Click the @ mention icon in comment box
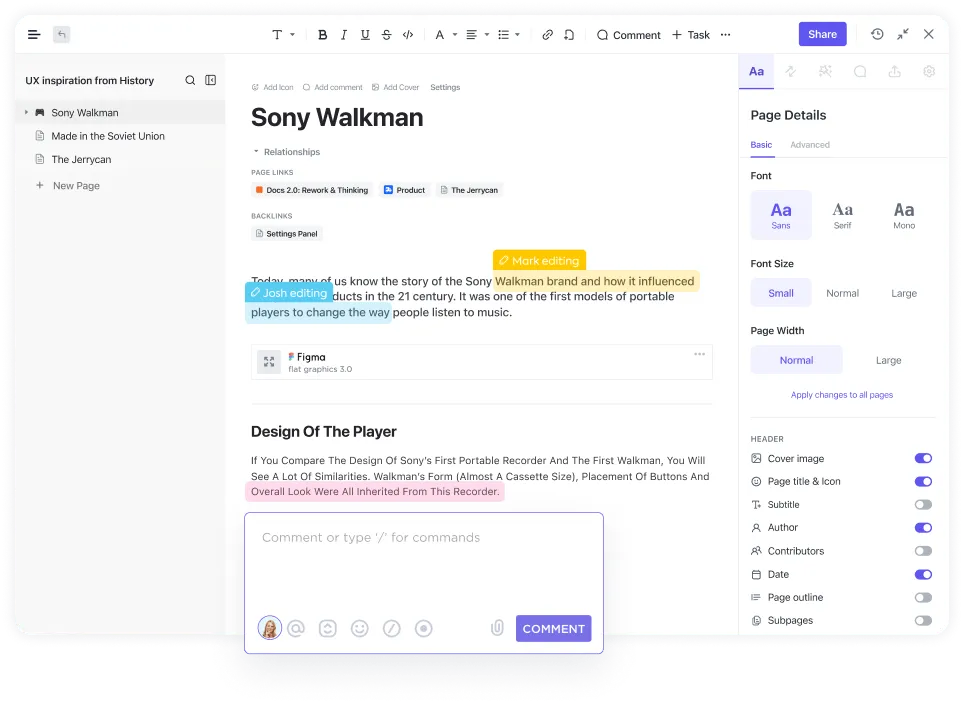Screen dimensions: 964x708 [296, 628]
